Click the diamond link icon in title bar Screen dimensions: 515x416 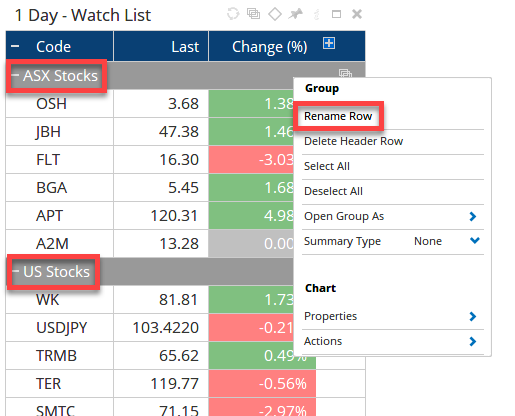coord(275,14)
